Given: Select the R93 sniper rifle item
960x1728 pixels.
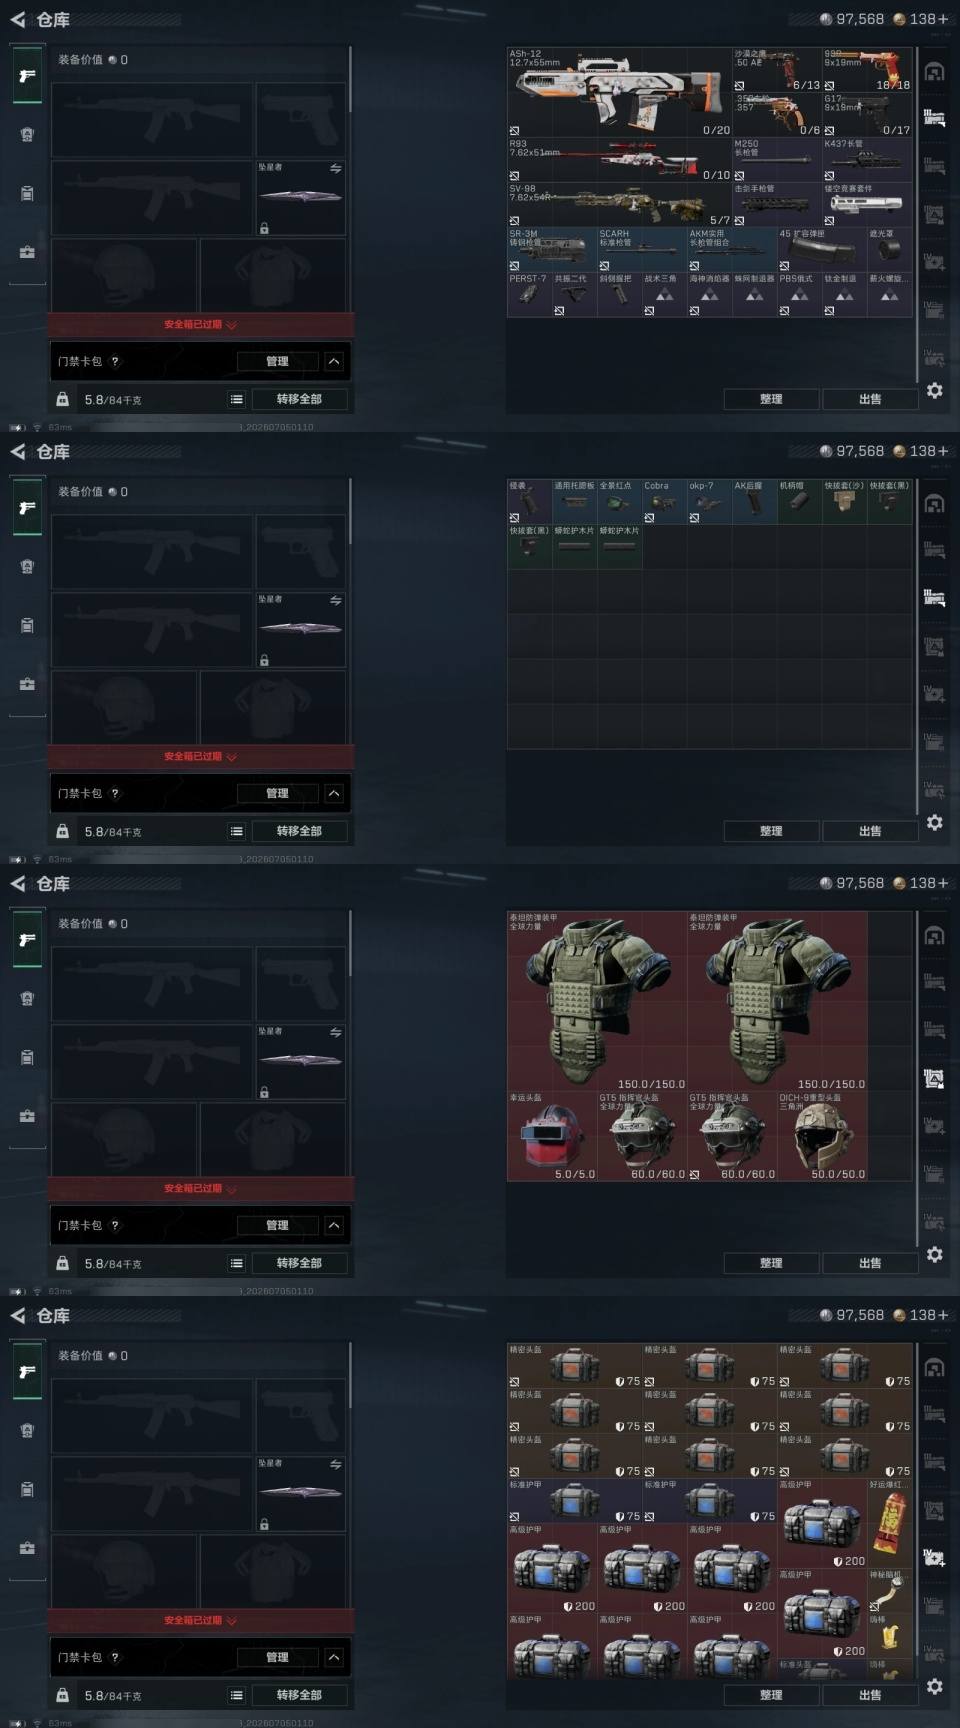Looking at the screenshot, I should (620, 160).
